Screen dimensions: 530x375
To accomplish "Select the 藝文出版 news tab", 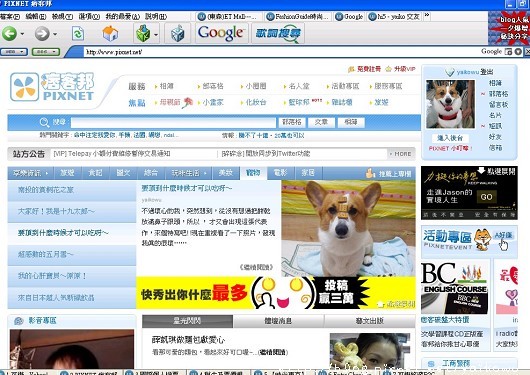I will pyautogui.click(x=369, y=321).
